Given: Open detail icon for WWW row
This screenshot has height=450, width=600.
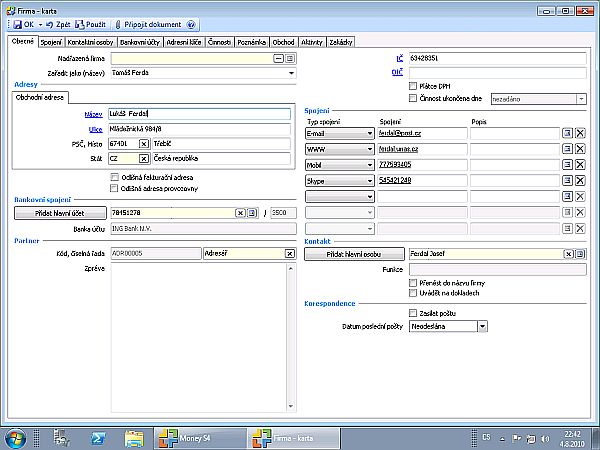Looking at the screenshot, I should 567,149.
